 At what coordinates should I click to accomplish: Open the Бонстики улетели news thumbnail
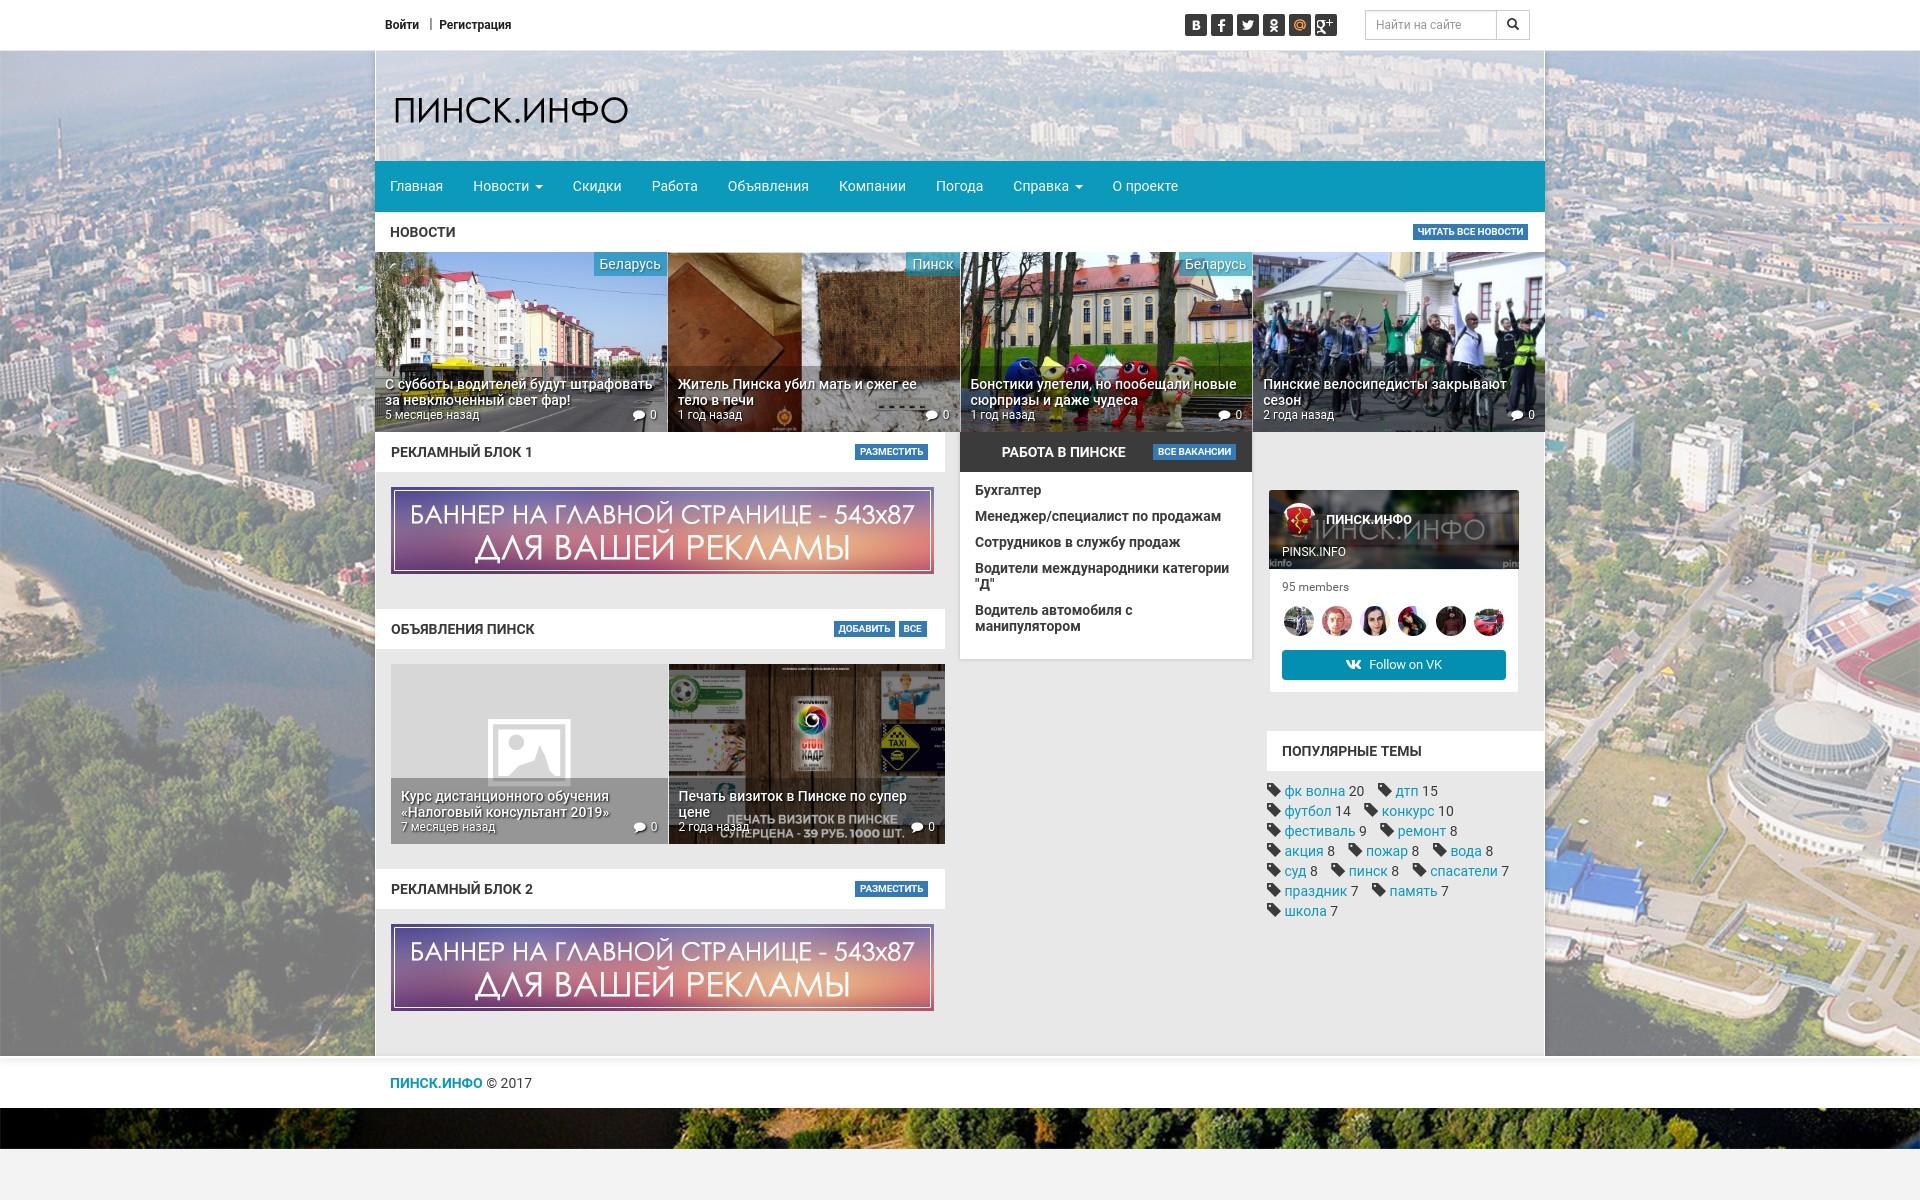(1106, 340)
